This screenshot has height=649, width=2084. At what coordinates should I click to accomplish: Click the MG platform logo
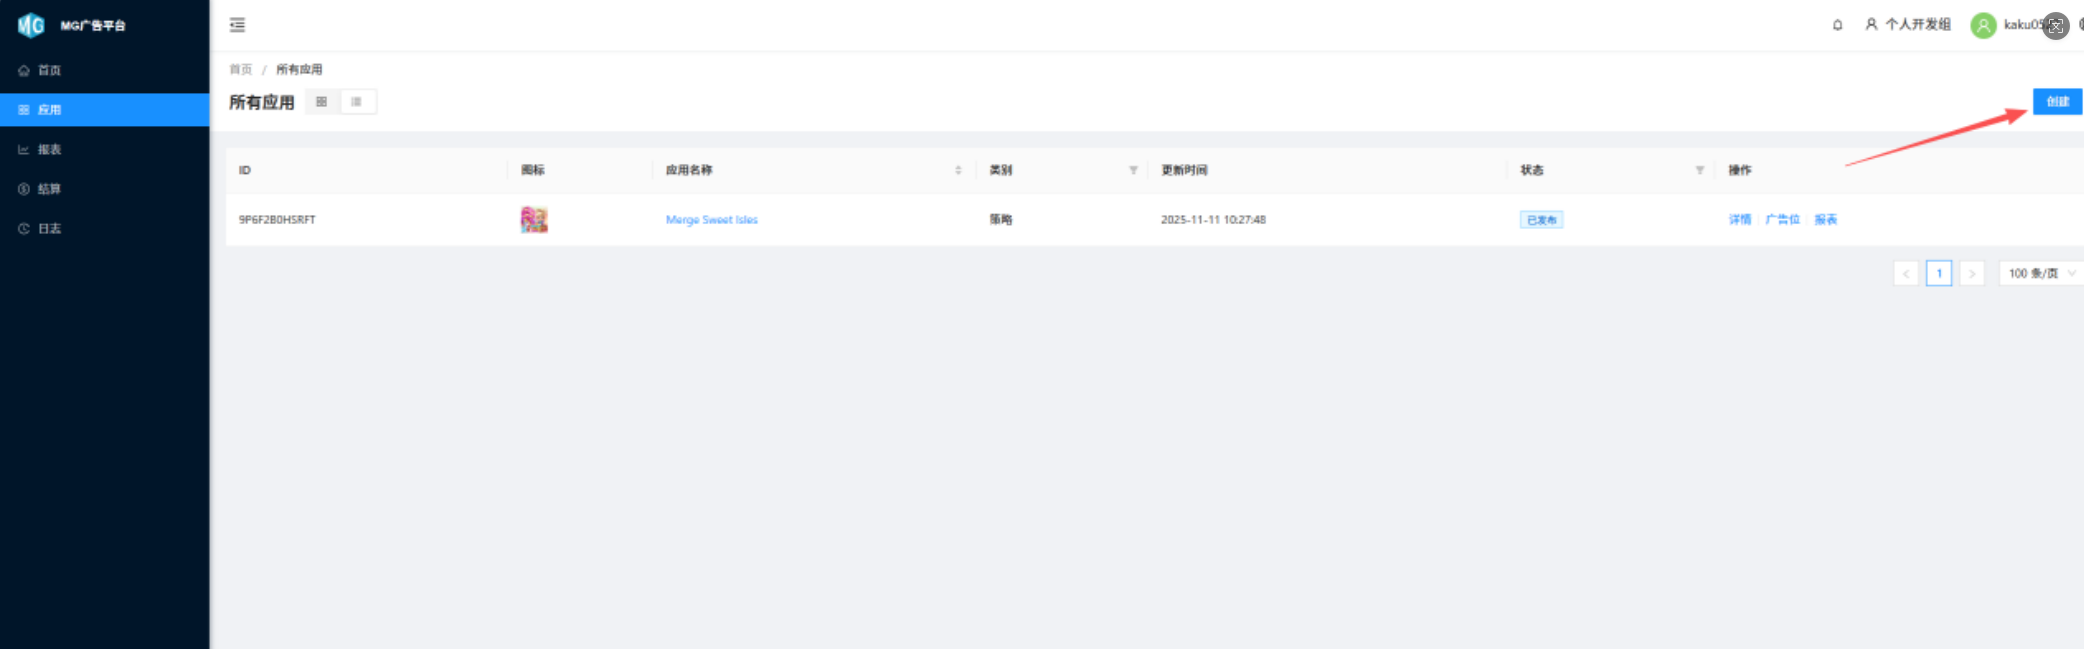(31, 25)
